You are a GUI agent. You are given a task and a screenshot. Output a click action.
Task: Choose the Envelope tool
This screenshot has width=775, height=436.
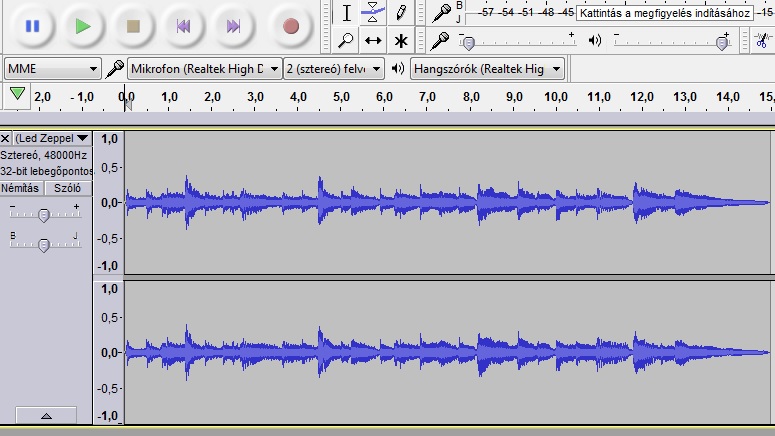click(x=373, y=13)
